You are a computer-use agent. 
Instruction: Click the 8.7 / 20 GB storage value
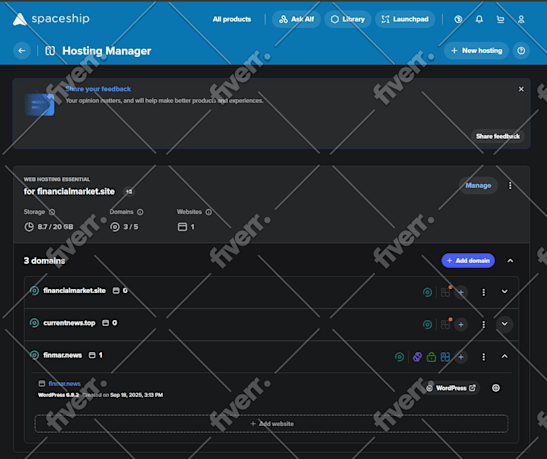pyautogui.click(x=55, y=227)
